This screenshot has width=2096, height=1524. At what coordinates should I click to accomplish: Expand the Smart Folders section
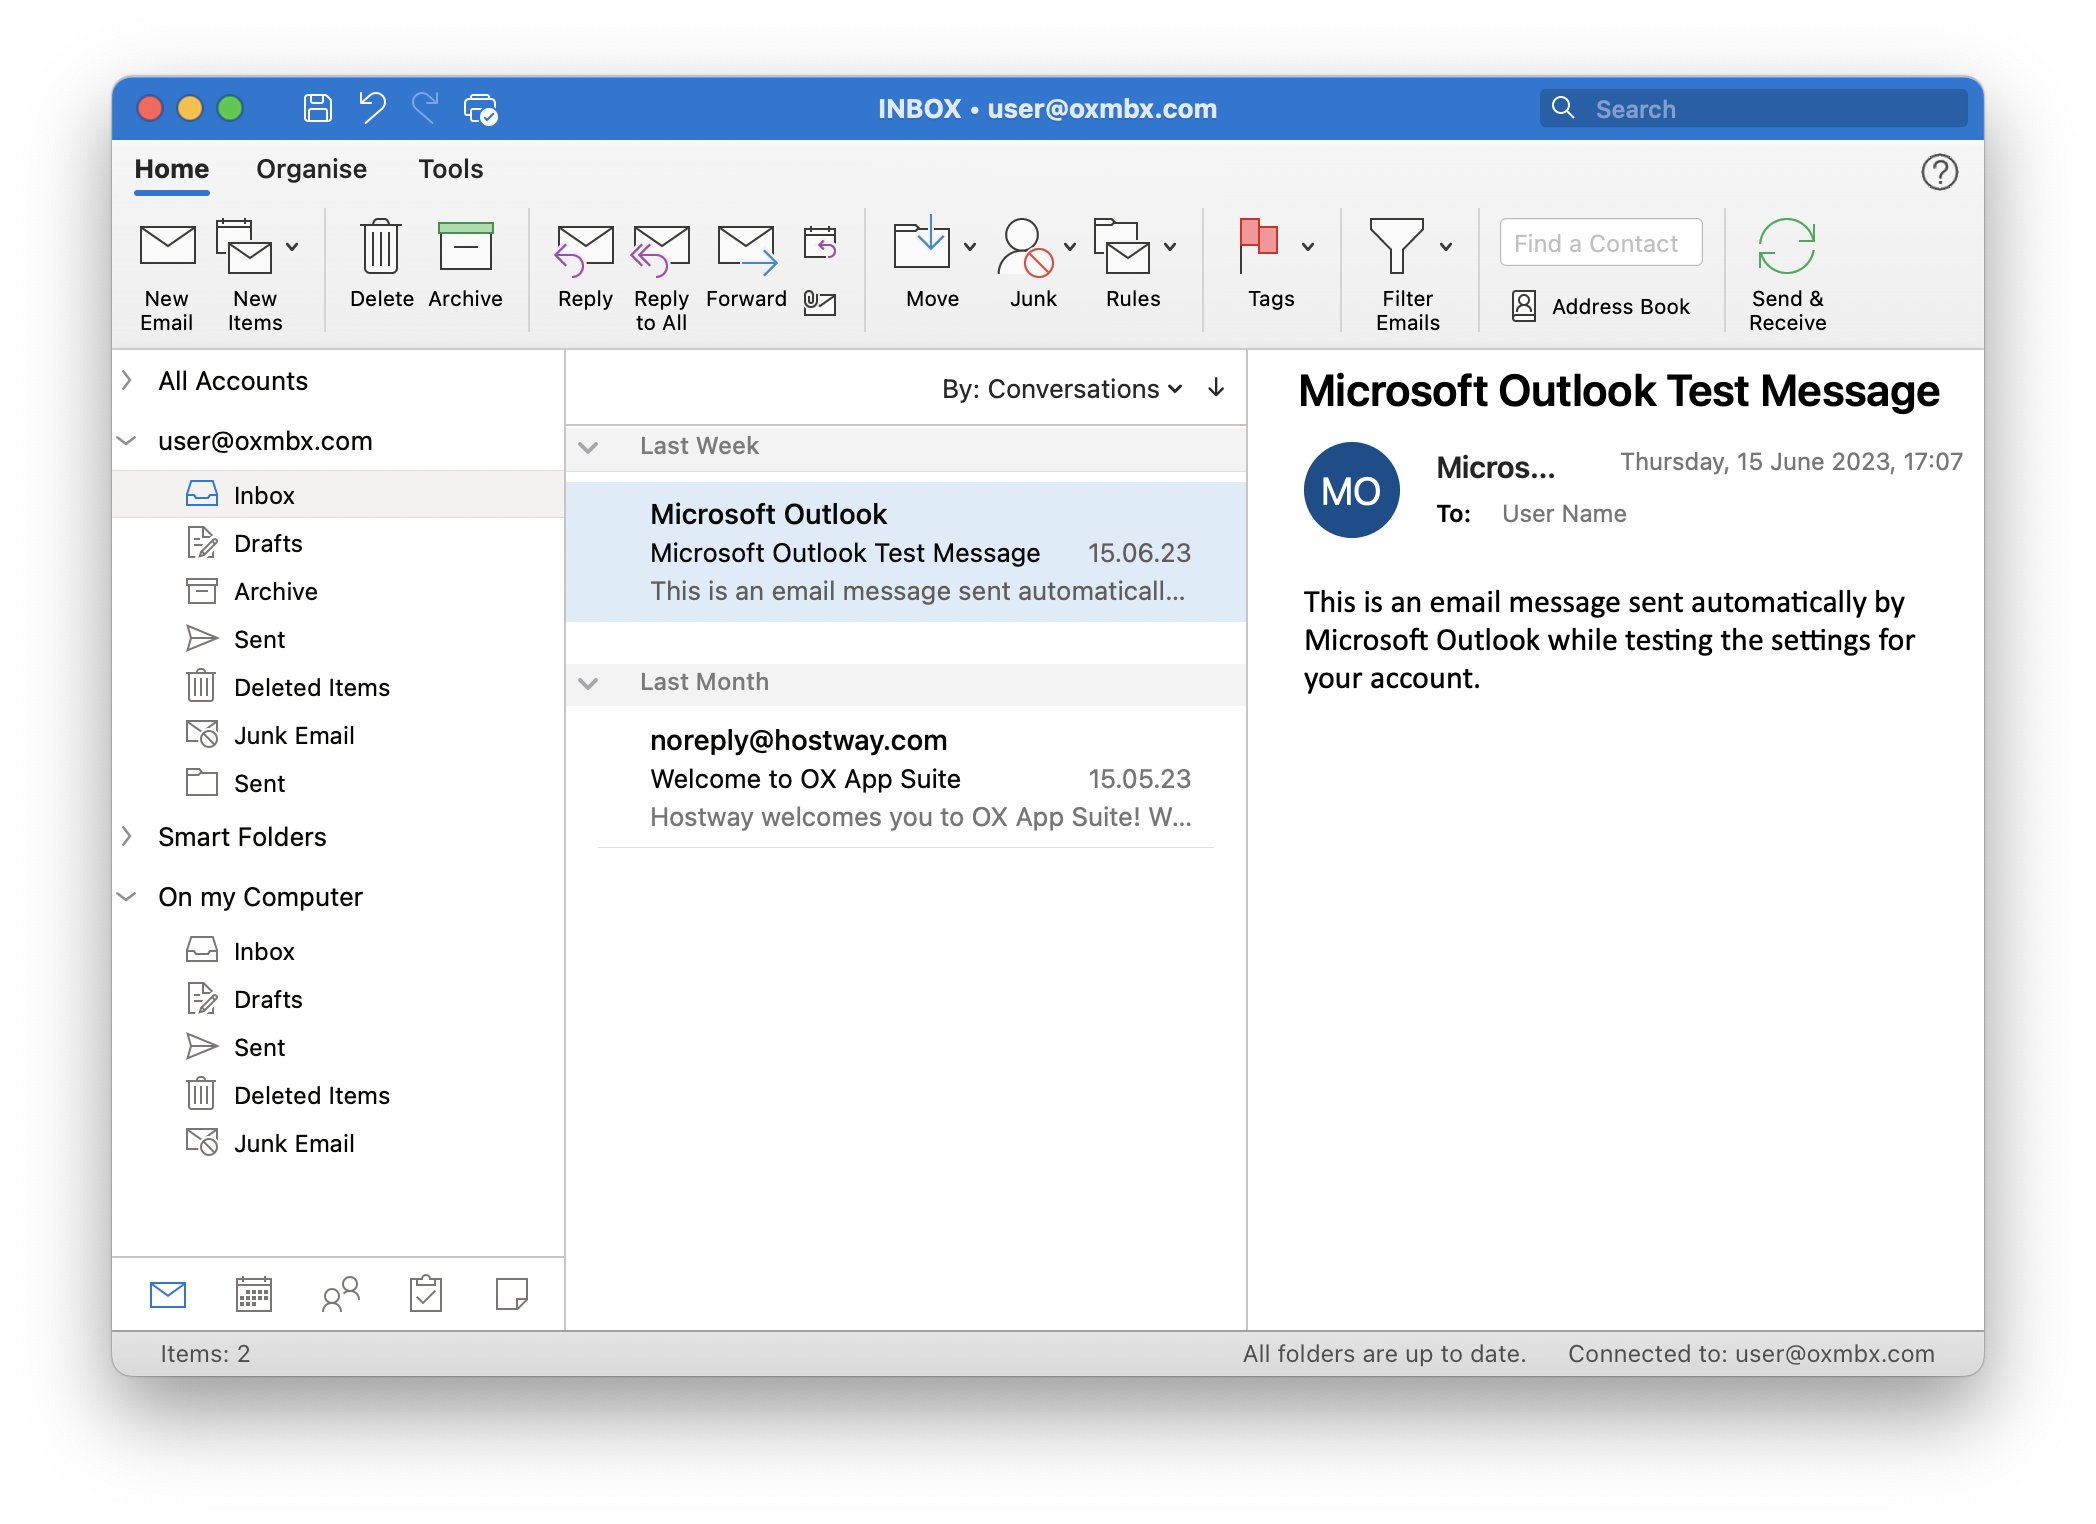pos(127,836)
